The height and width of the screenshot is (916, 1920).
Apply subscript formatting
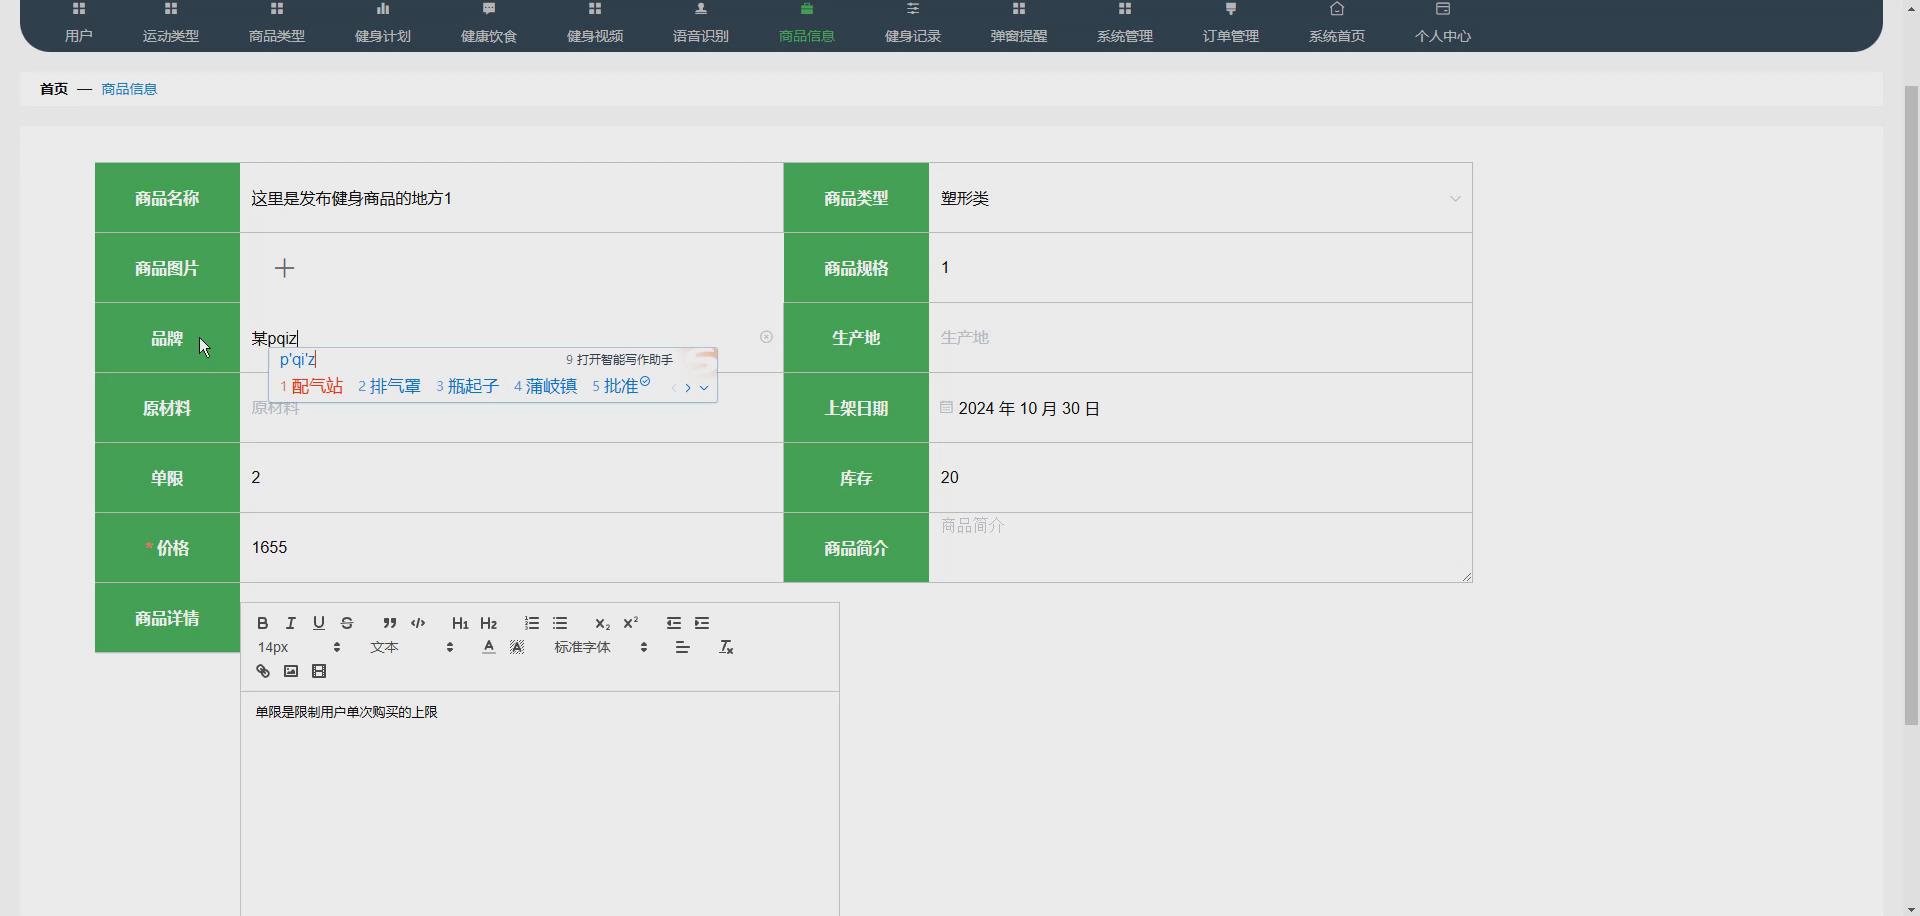coord(602,623)
